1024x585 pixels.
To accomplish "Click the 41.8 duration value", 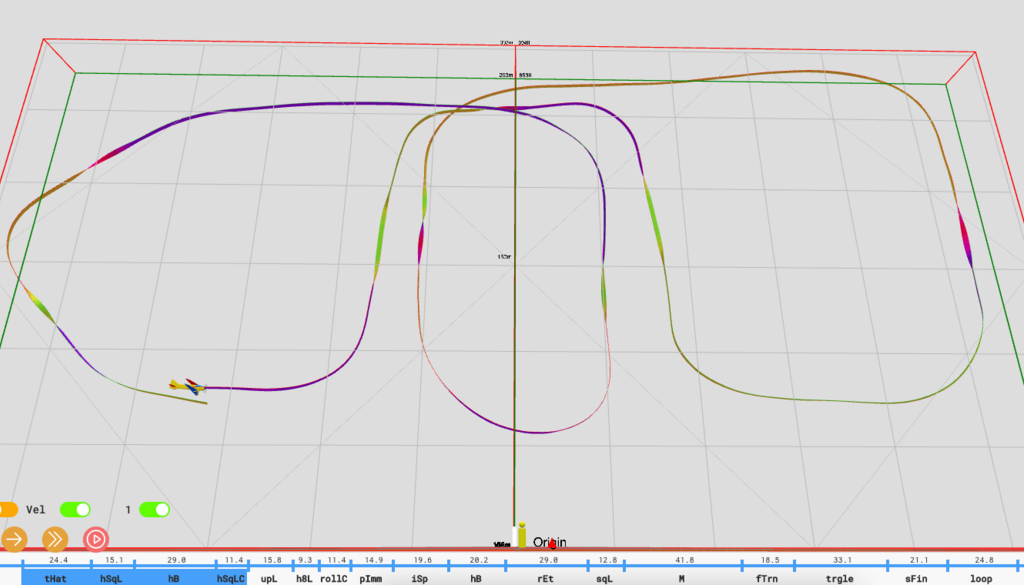I will click(x=684, y=560).
